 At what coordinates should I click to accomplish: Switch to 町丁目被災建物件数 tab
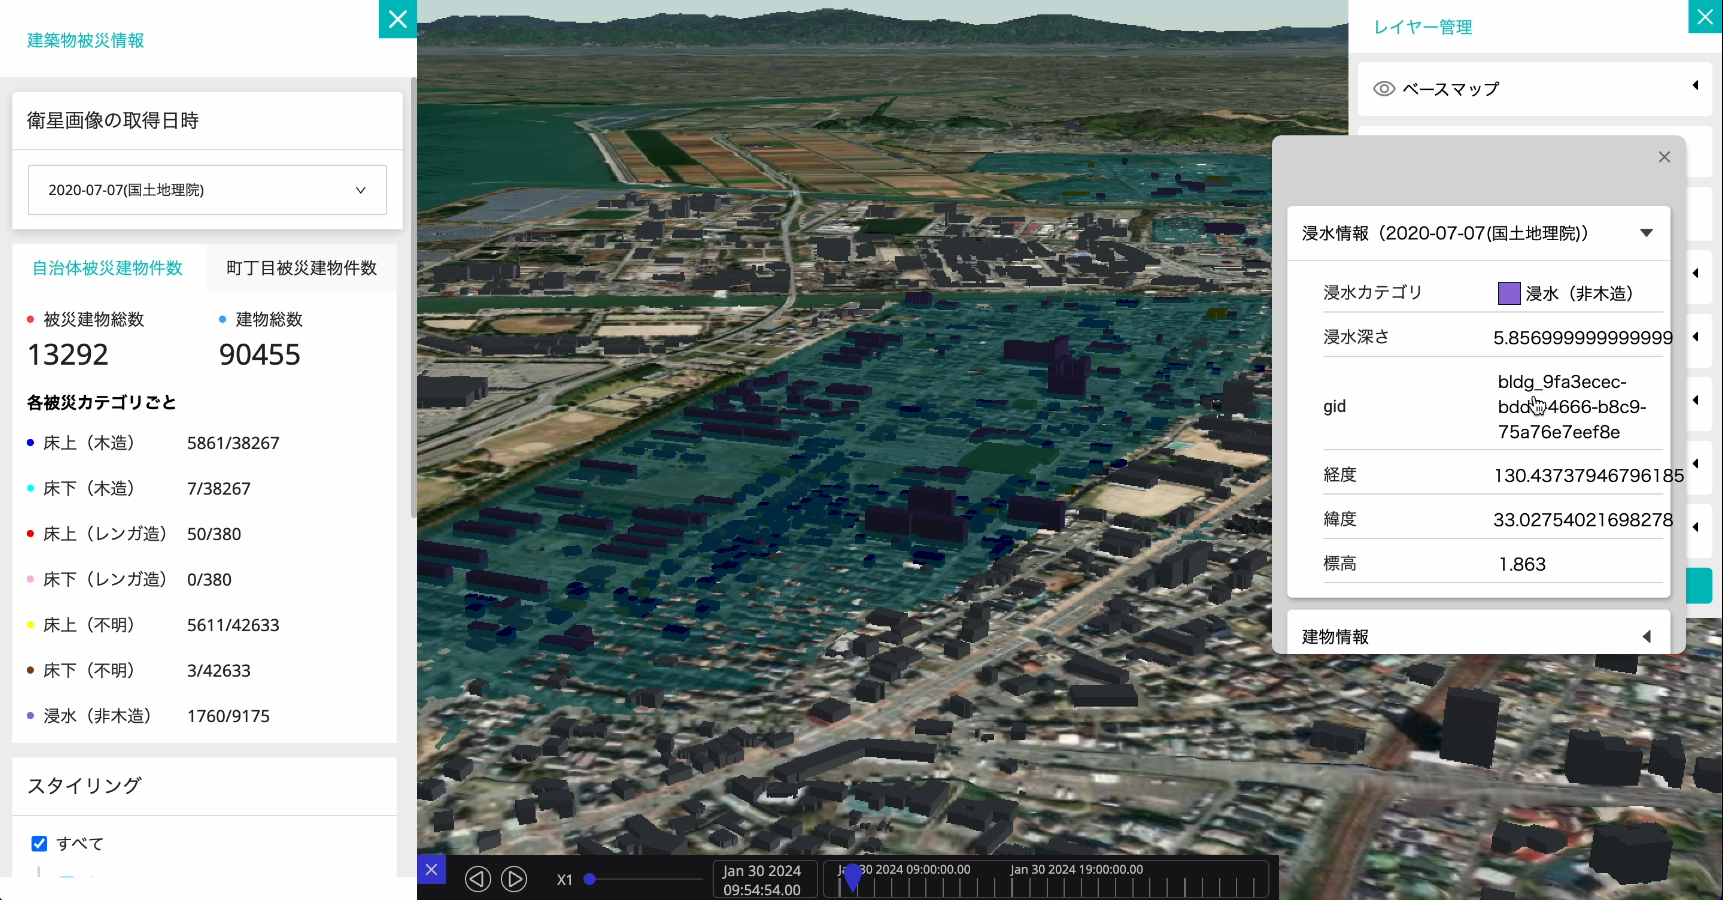(301, 268)
